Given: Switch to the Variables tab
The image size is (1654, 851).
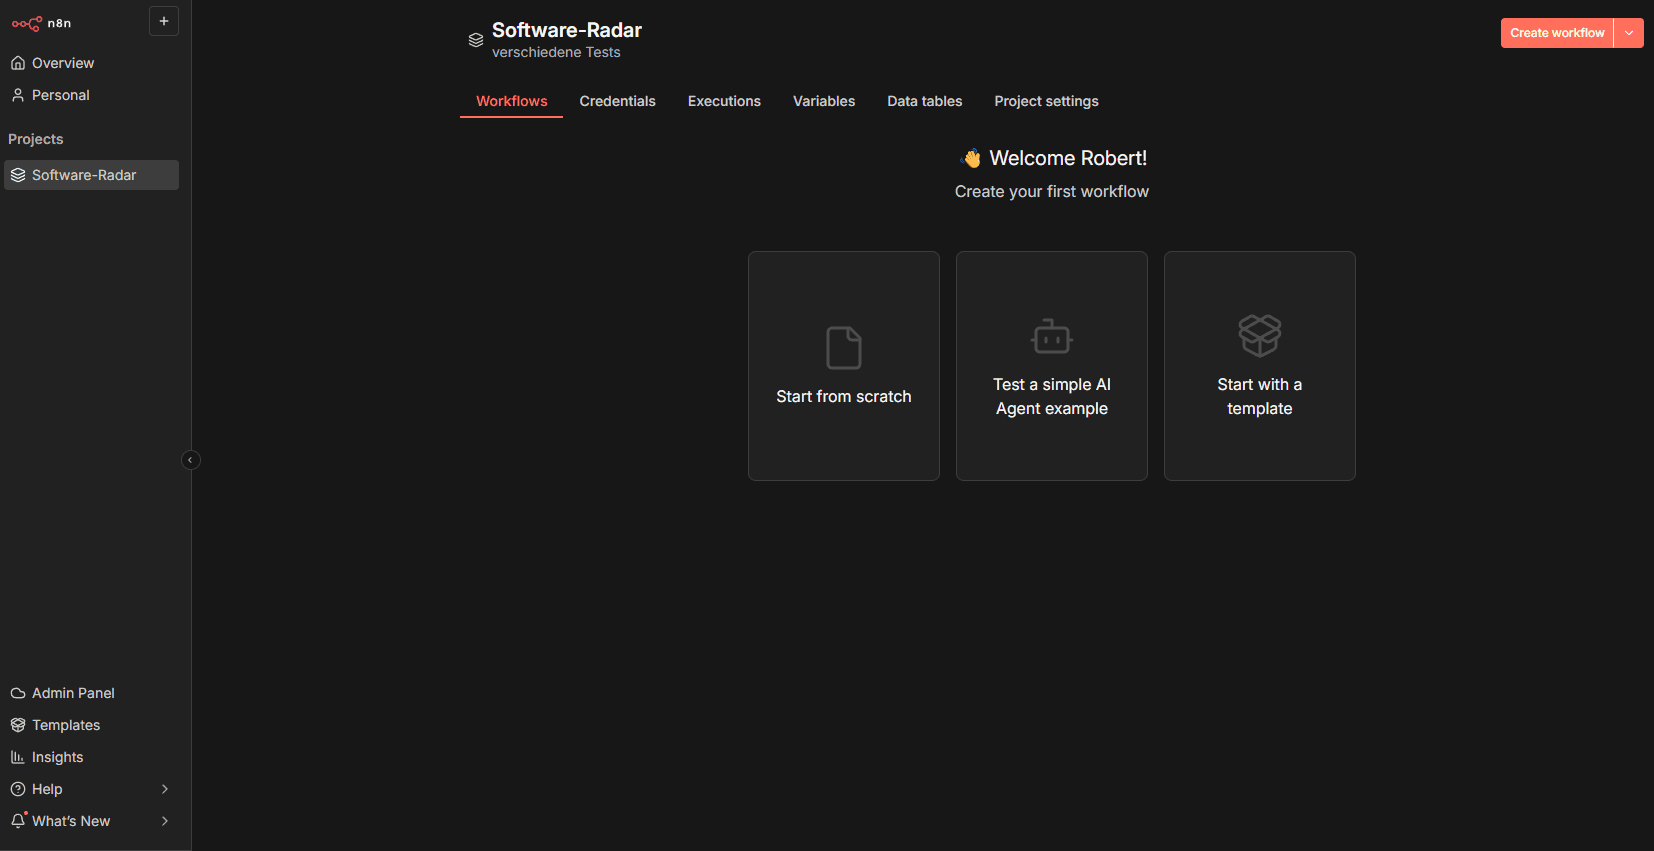Looking at the screenshot, I should (x=824, y=101).
